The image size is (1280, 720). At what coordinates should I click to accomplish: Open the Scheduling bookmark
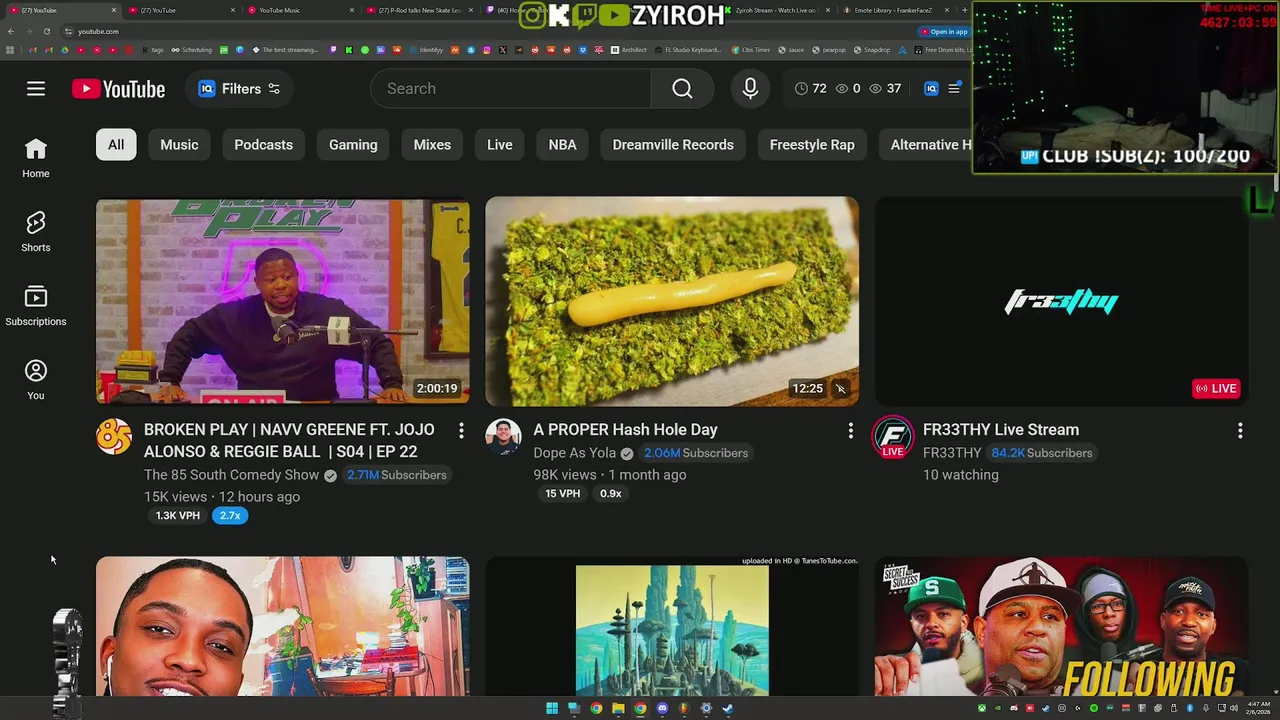[191, 50]
